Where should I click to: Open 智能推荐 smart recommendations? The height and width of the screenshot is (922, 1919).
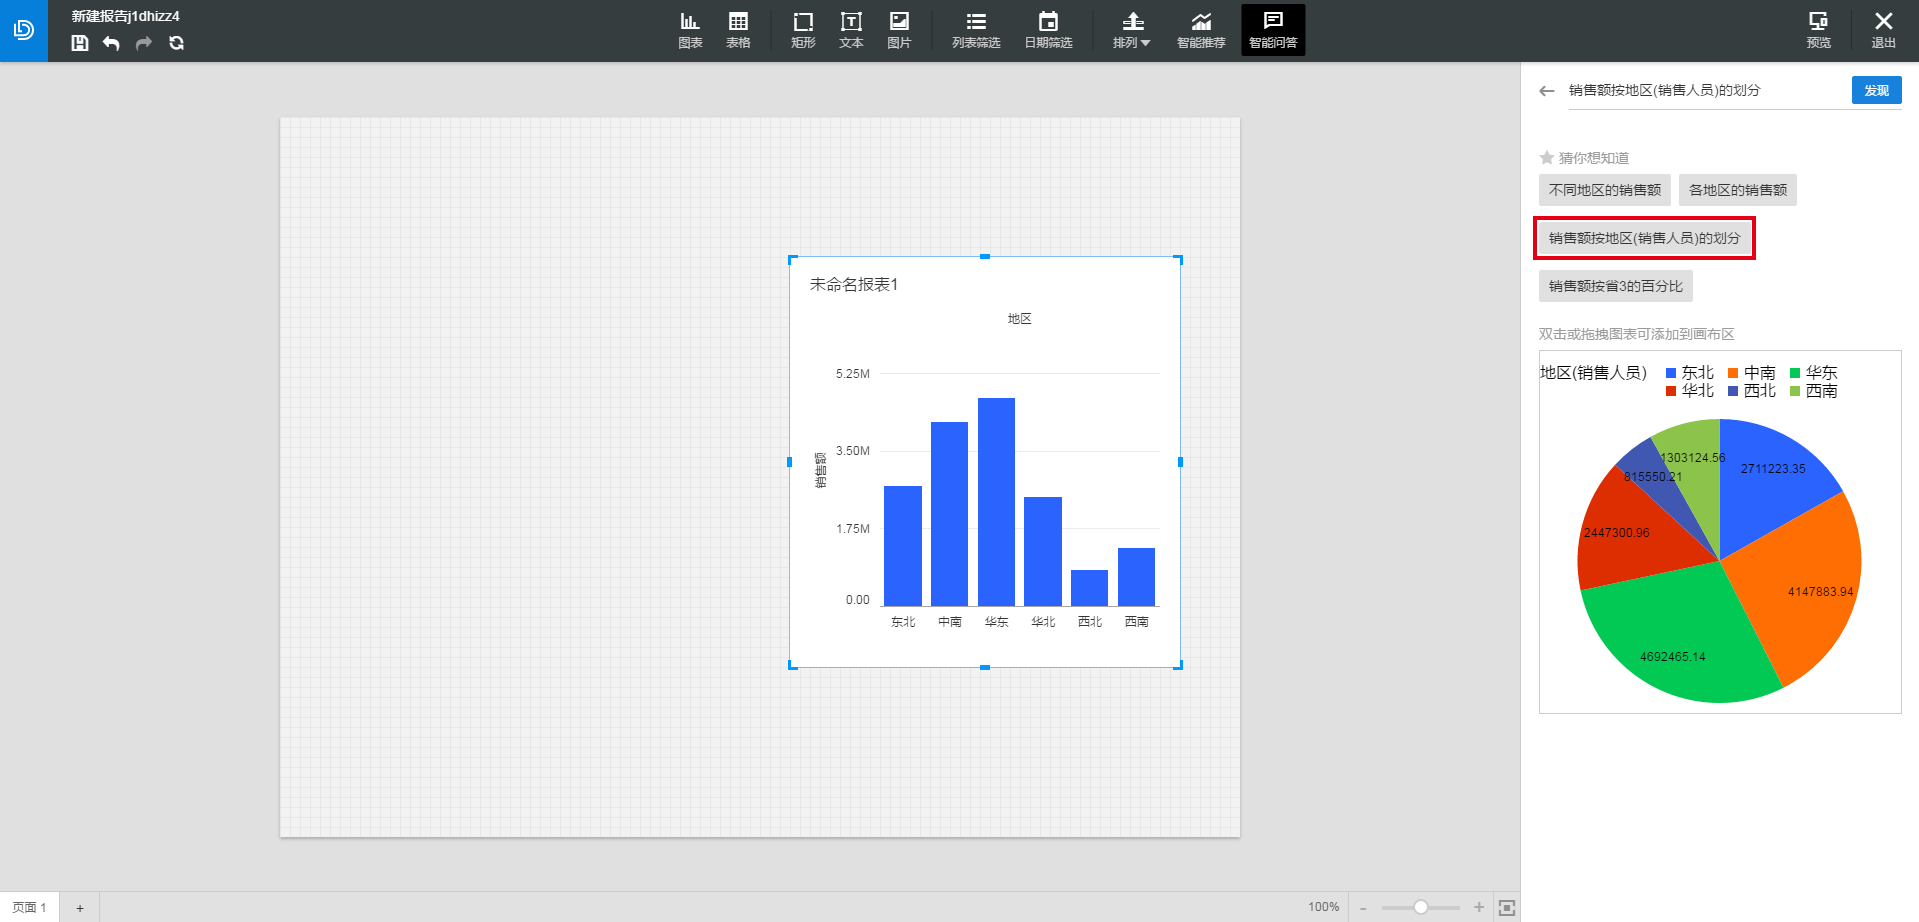1201,30
